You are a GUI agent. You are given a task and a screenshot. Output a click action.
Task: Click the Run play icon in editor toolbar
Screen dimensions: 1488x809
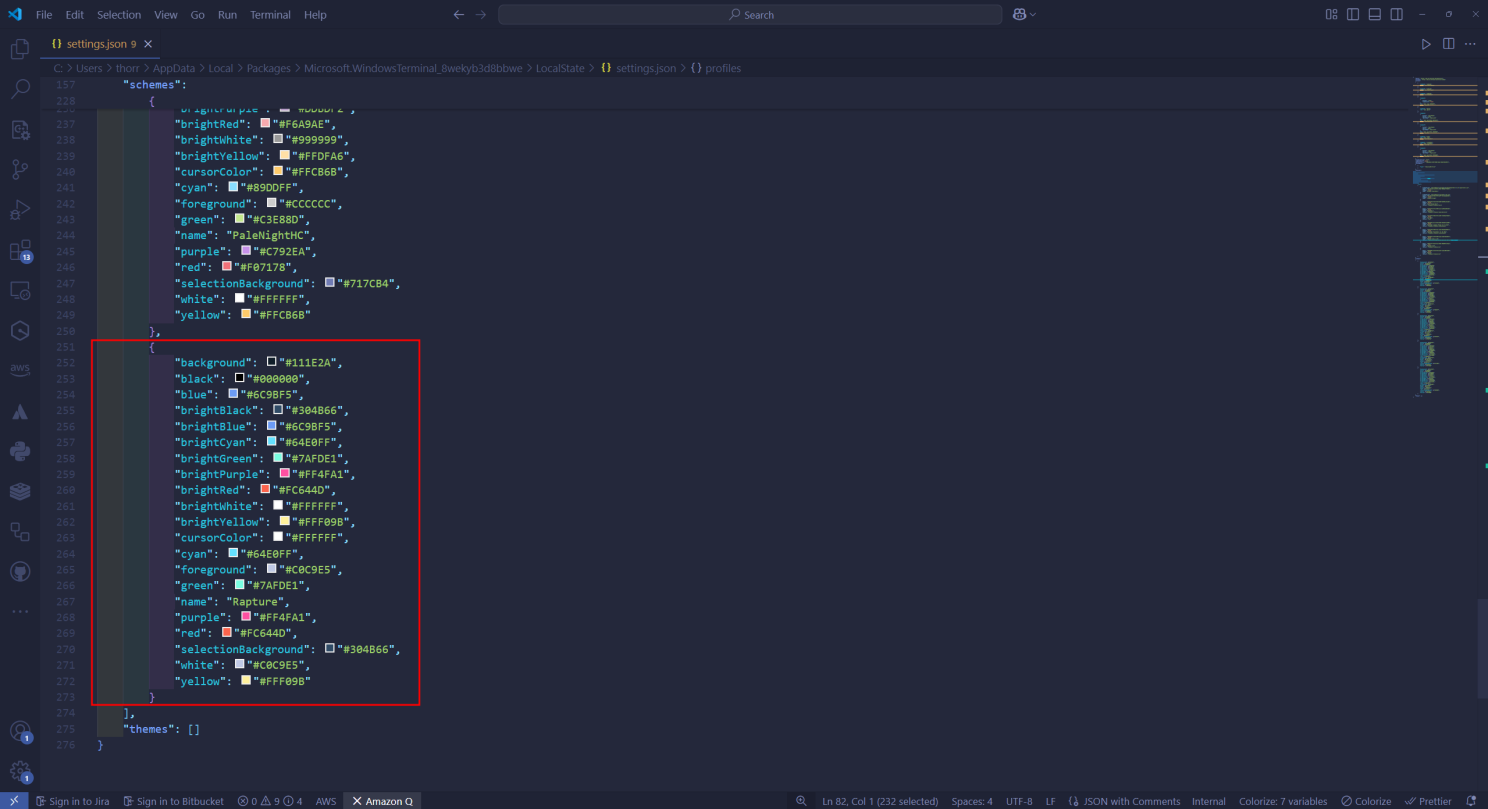point(1427,44)
